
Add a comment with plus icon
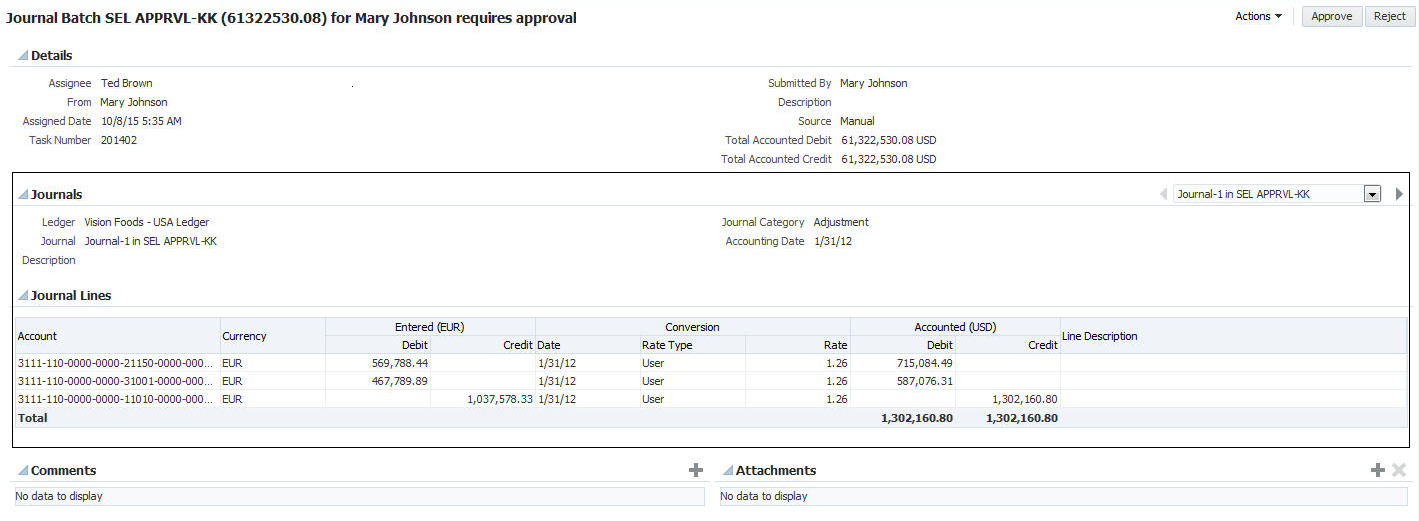[x=696, y=470]
